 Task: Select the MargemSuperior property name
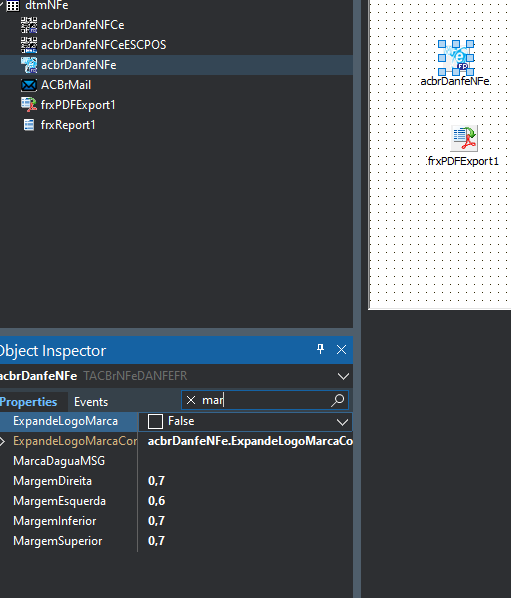click(58, 541)
